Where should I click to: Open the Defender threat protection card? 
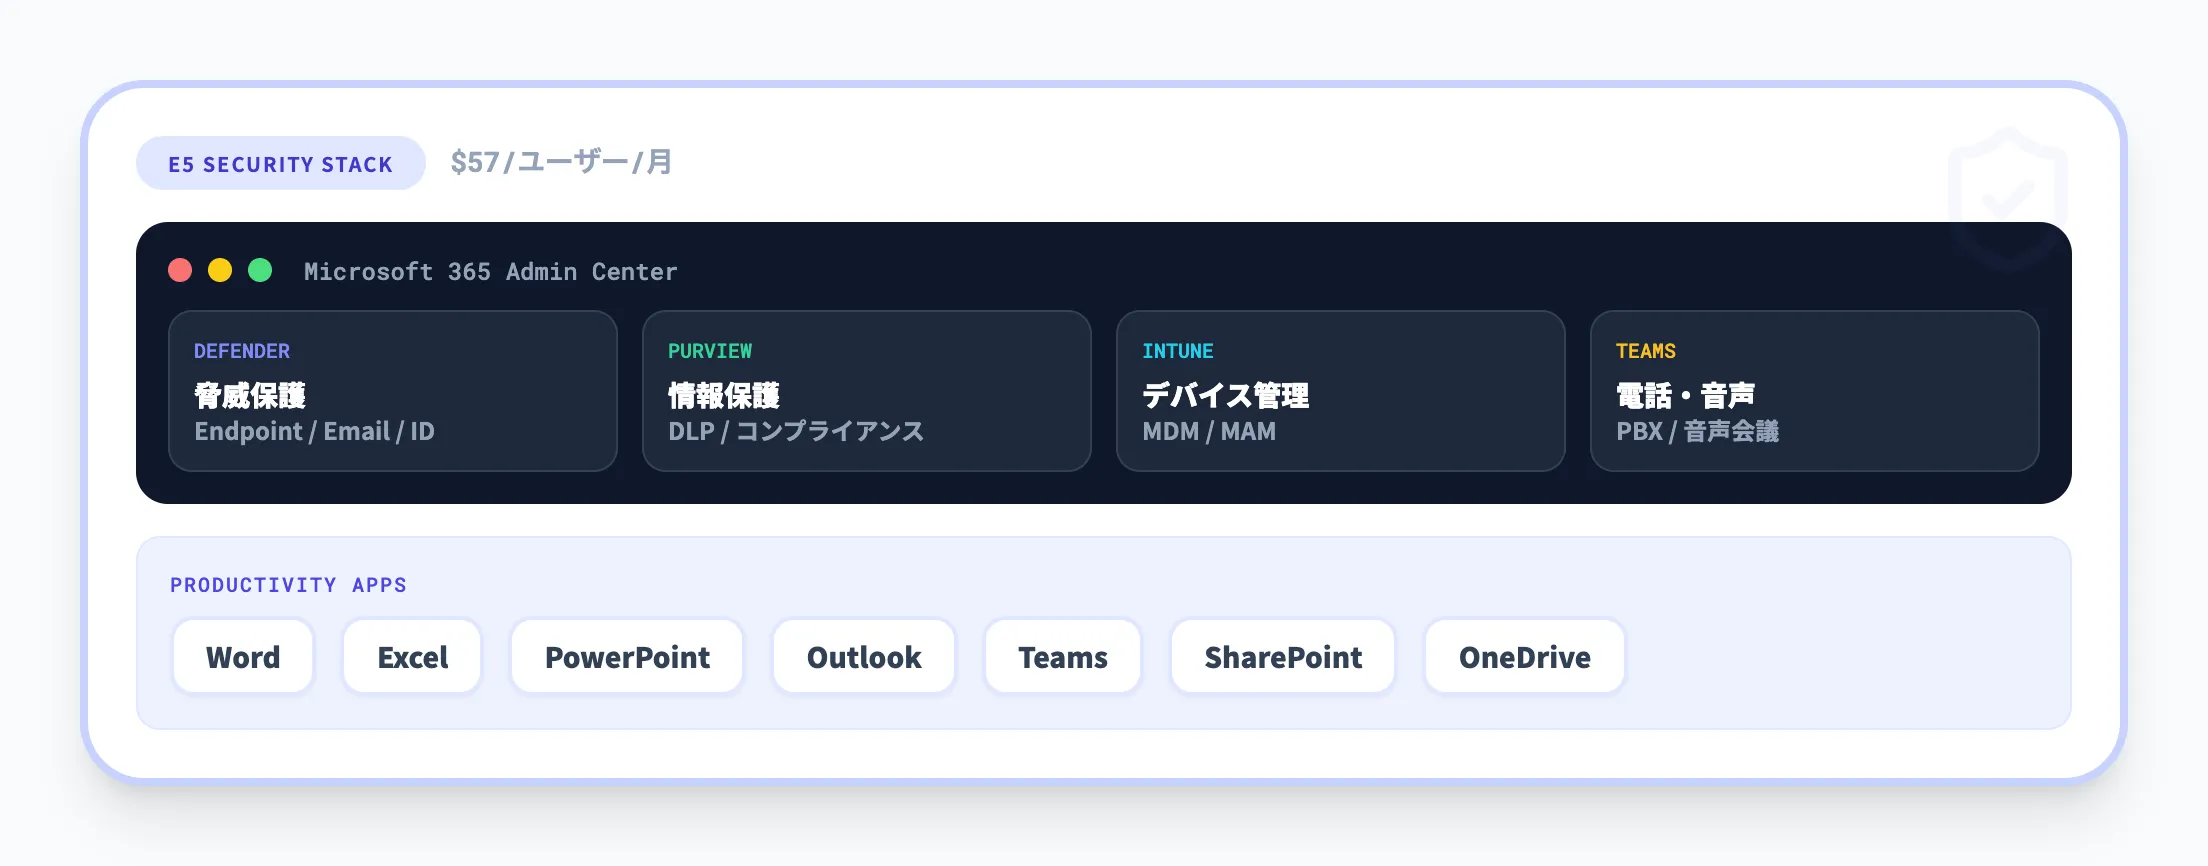point(392,391)
